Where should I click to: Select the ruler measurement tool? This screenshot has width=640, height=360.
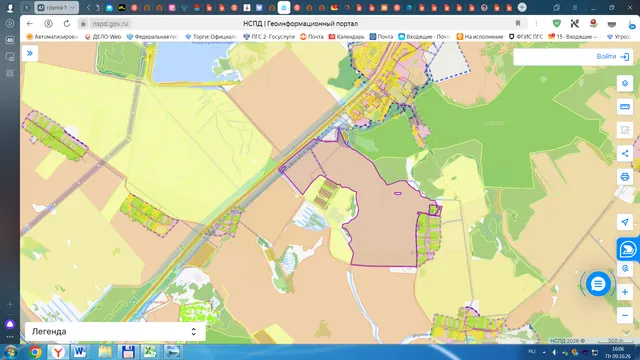624,107
